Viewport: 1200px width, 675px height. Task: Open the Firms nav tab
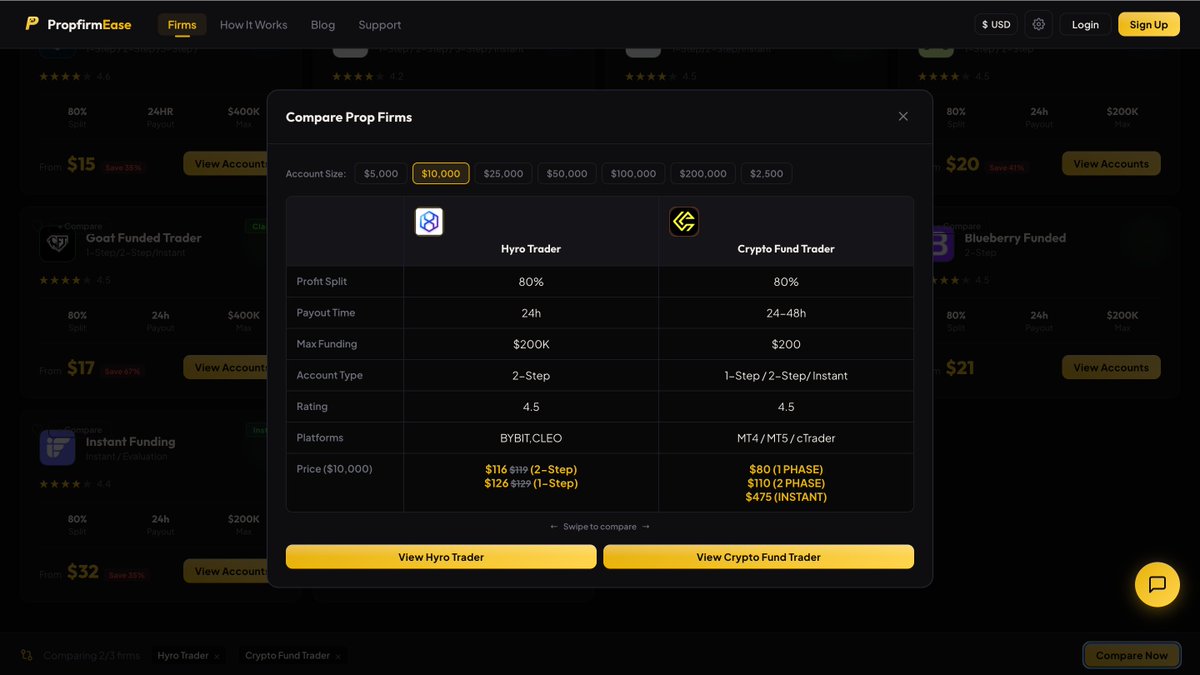pos(182,24)
